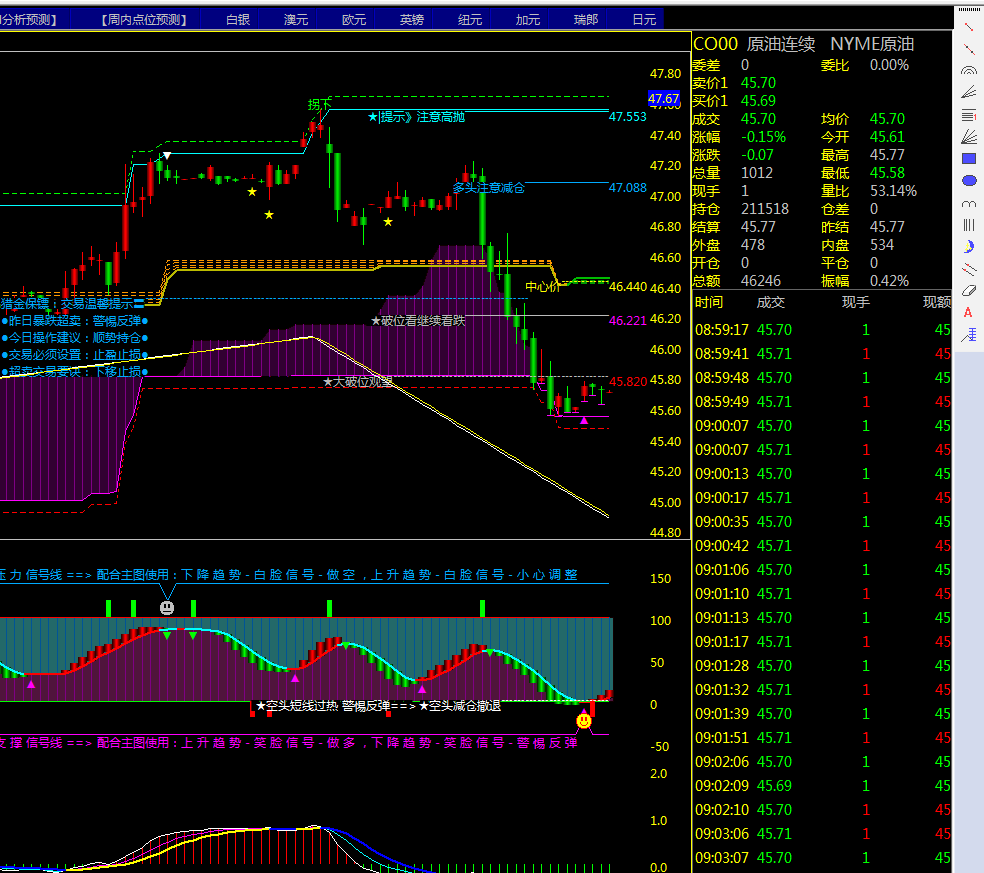Select the concentric arcs drawing tool
Image resolution: width=984 pixels, height=873 pixels.
(x=969, y=70)
